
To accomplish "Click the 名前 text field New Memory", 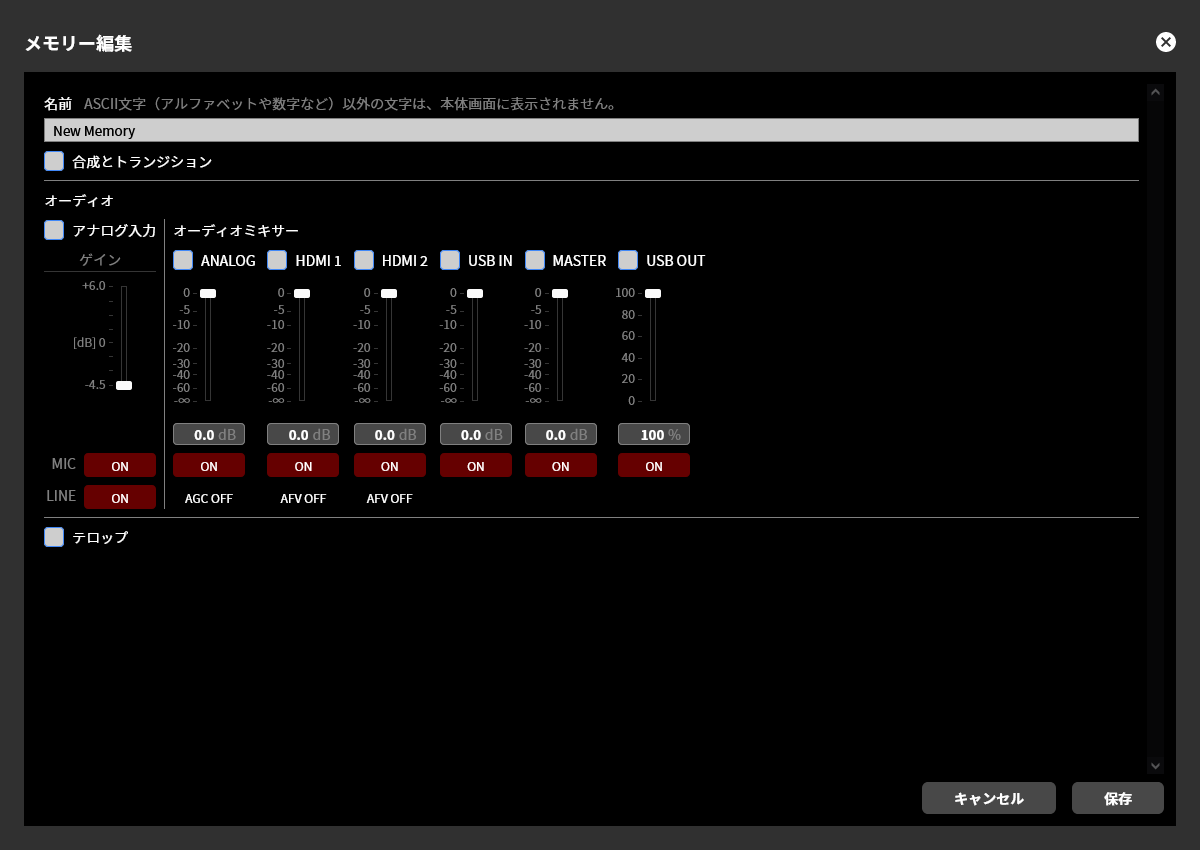I will (591, 130).
